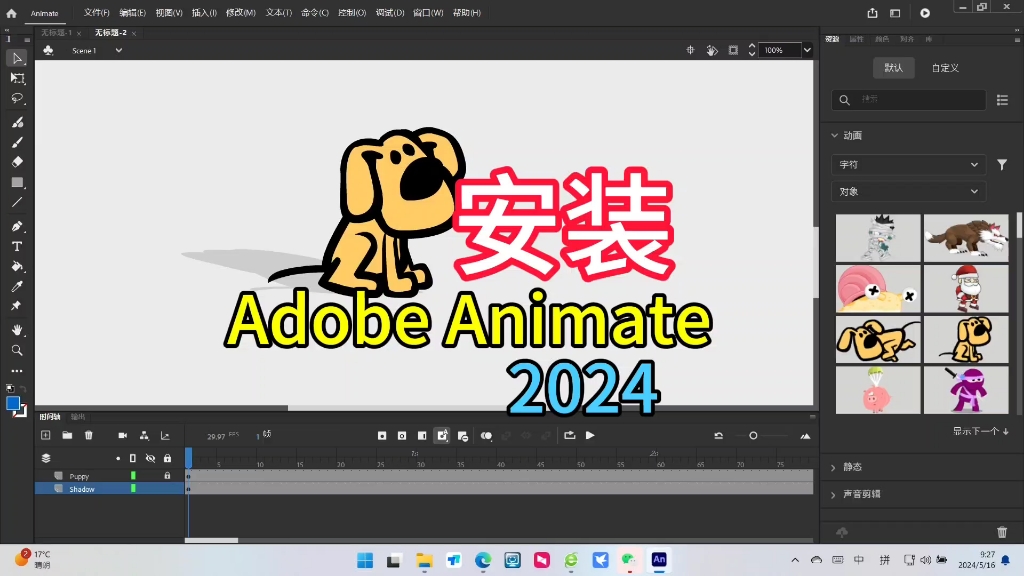Open the more tools ellipsis
This screenshot has height=576, width=1024.
(17, 371)
